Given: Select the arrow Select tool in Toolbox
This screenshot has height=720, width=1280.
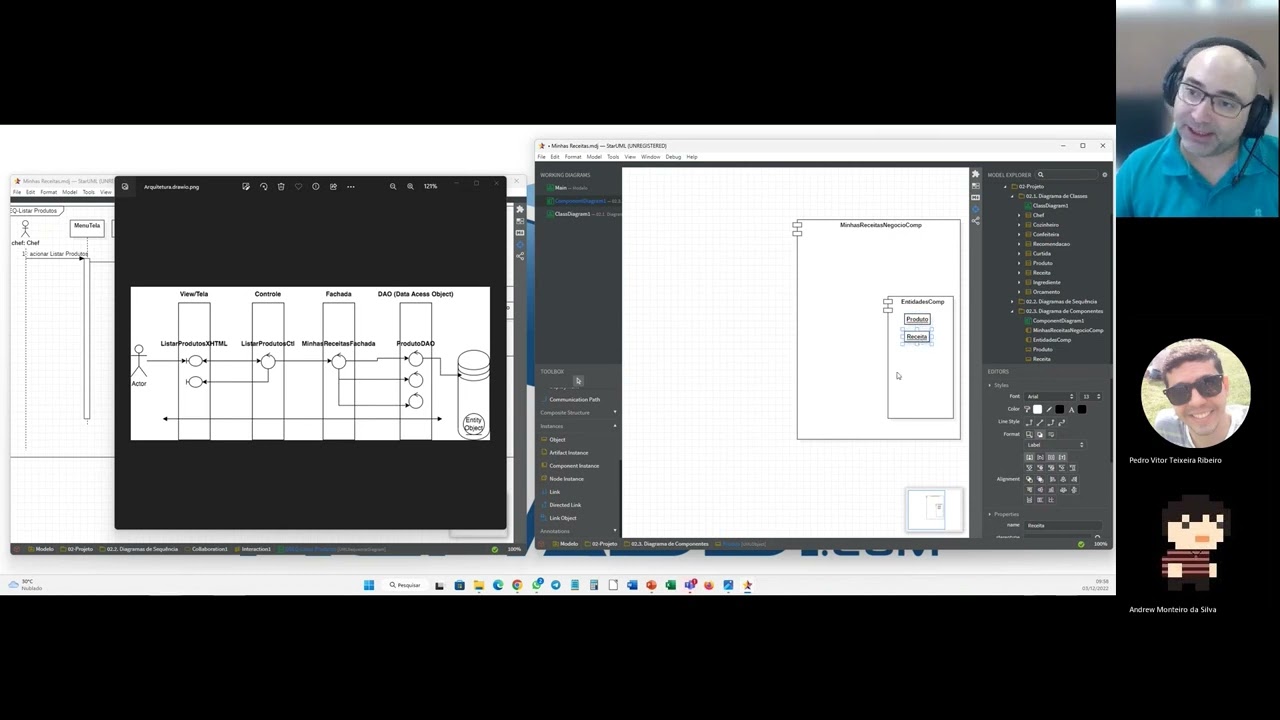Looking at the screenshot, I should [x=578, y=381].
